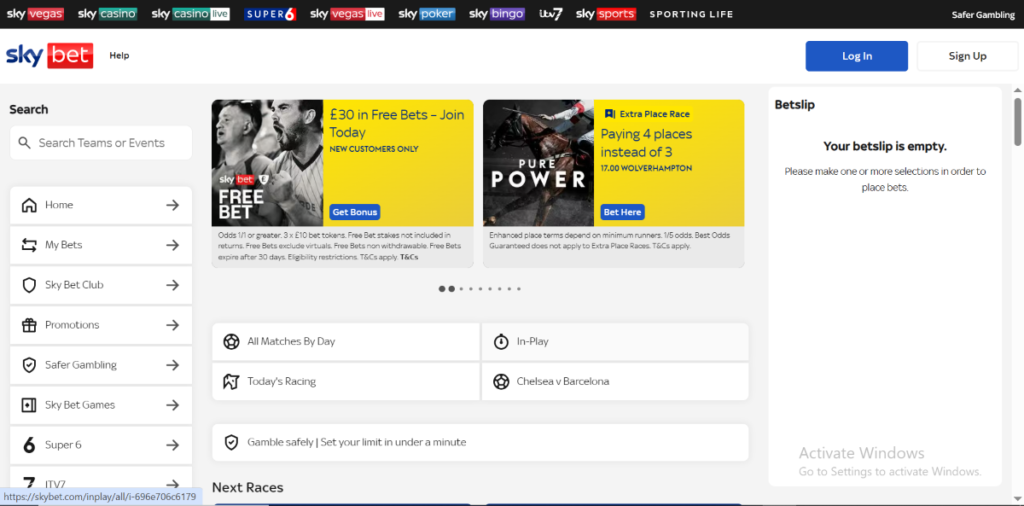The height and width of the screenshot is (506, 1024).
Task: Click the Promotions gift icon
Action: point(29,325)
